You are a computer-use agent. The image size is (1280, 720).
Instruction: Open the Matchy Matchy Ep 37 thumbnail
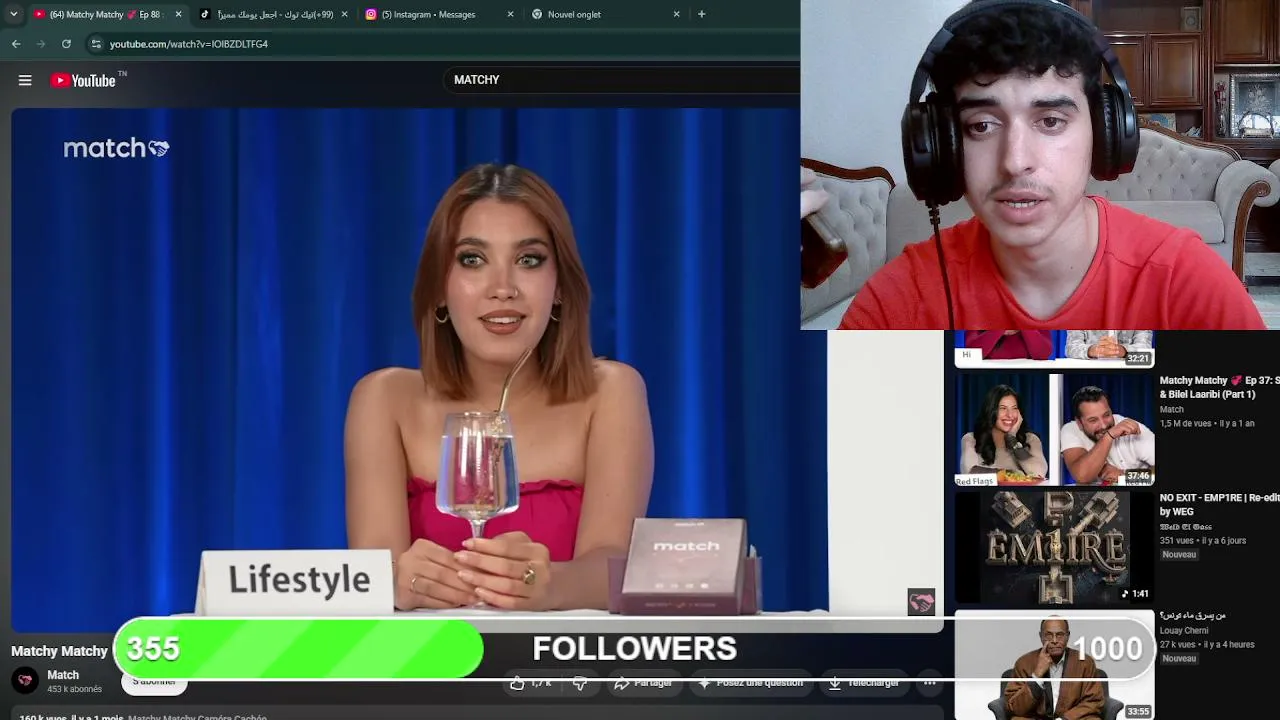[x=1054, y=430]
